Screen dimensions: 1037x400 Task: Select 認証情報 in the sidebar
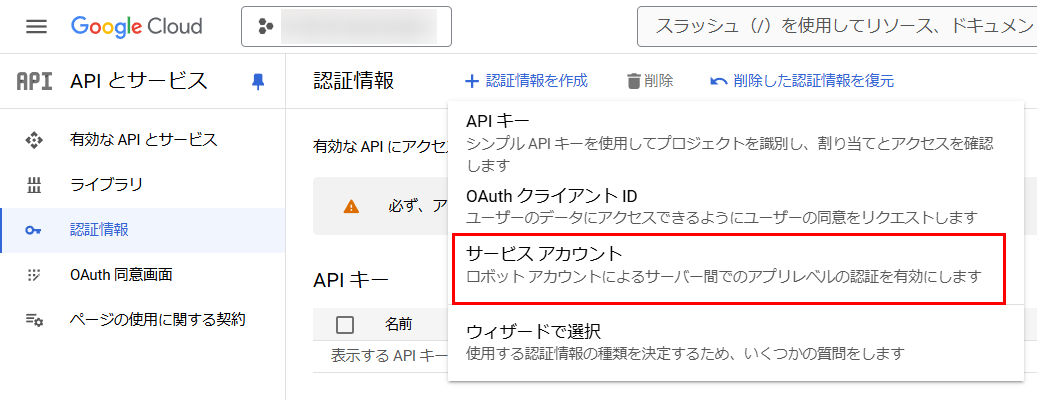143,230
